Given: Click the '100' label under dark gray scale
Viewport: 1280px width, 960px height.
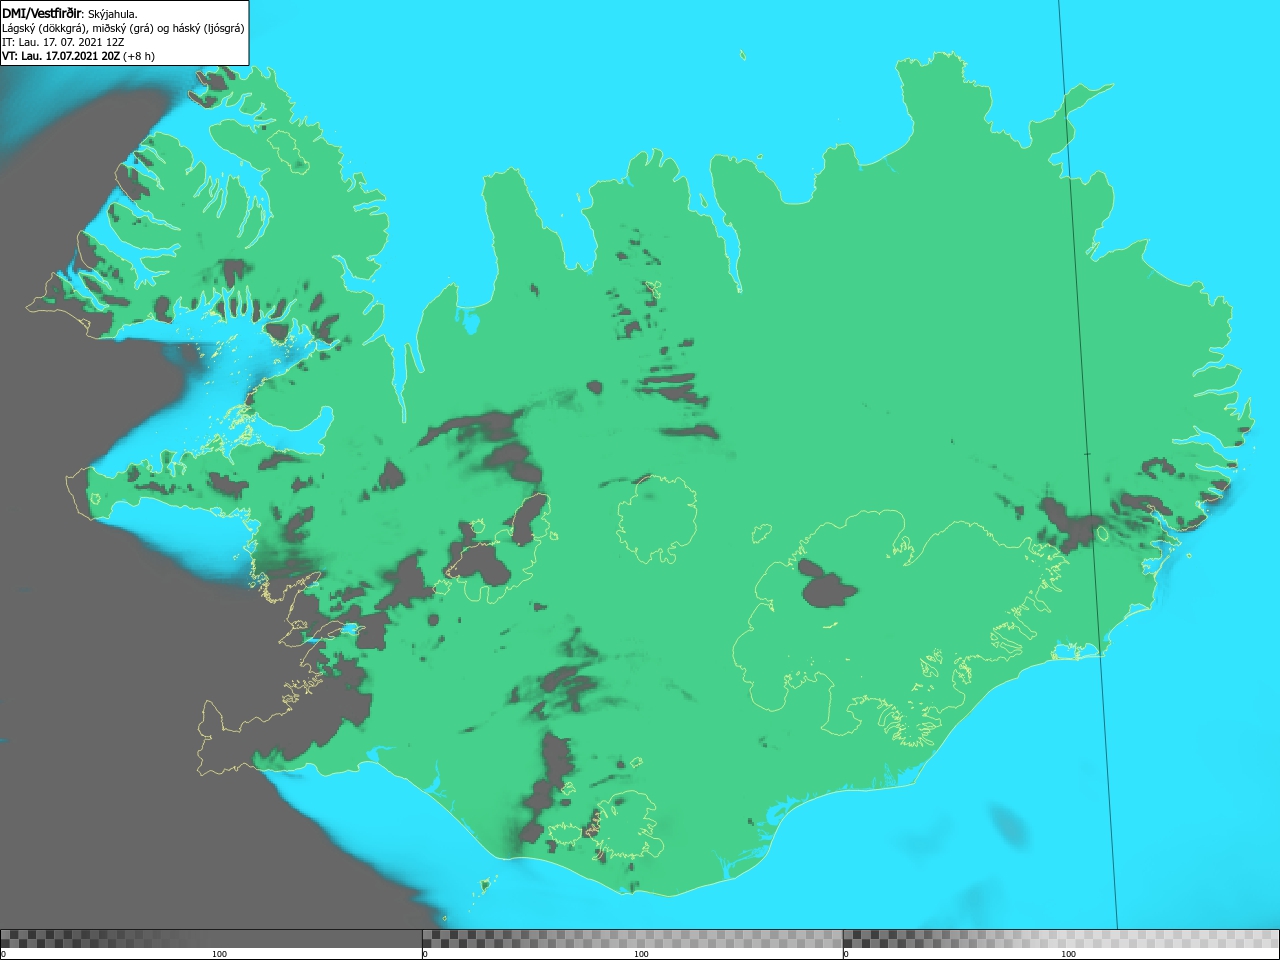Looking at the screenshot, I should click(219, 954).
